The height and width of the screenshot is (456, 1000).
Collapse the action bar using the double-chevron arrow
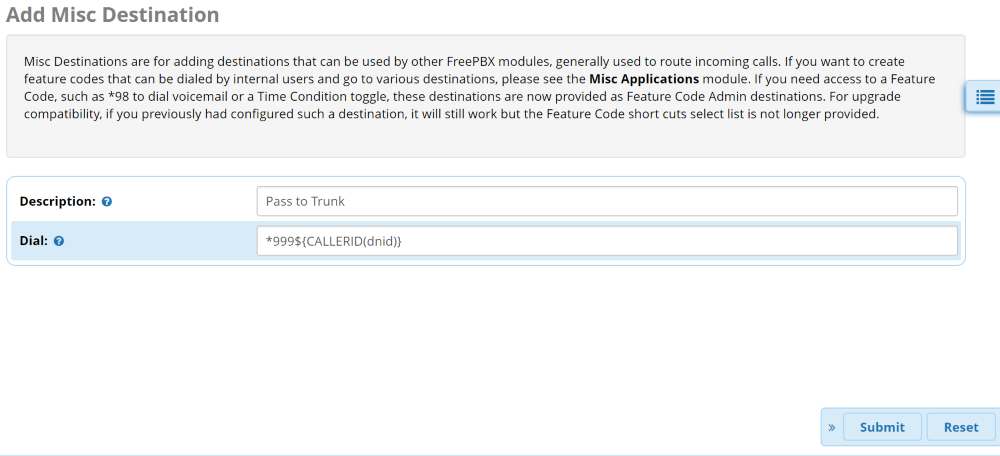coord(832,427)
